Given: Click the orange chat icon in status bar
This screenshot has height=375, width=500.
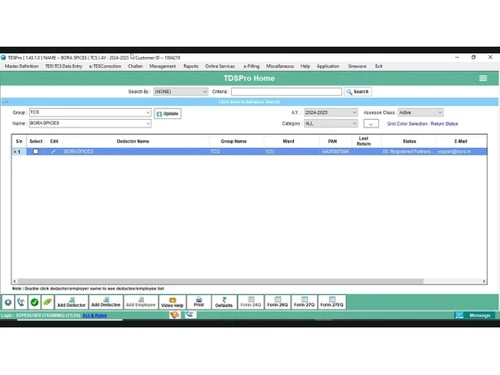Looking at the screenshot, I should (174, 315).
